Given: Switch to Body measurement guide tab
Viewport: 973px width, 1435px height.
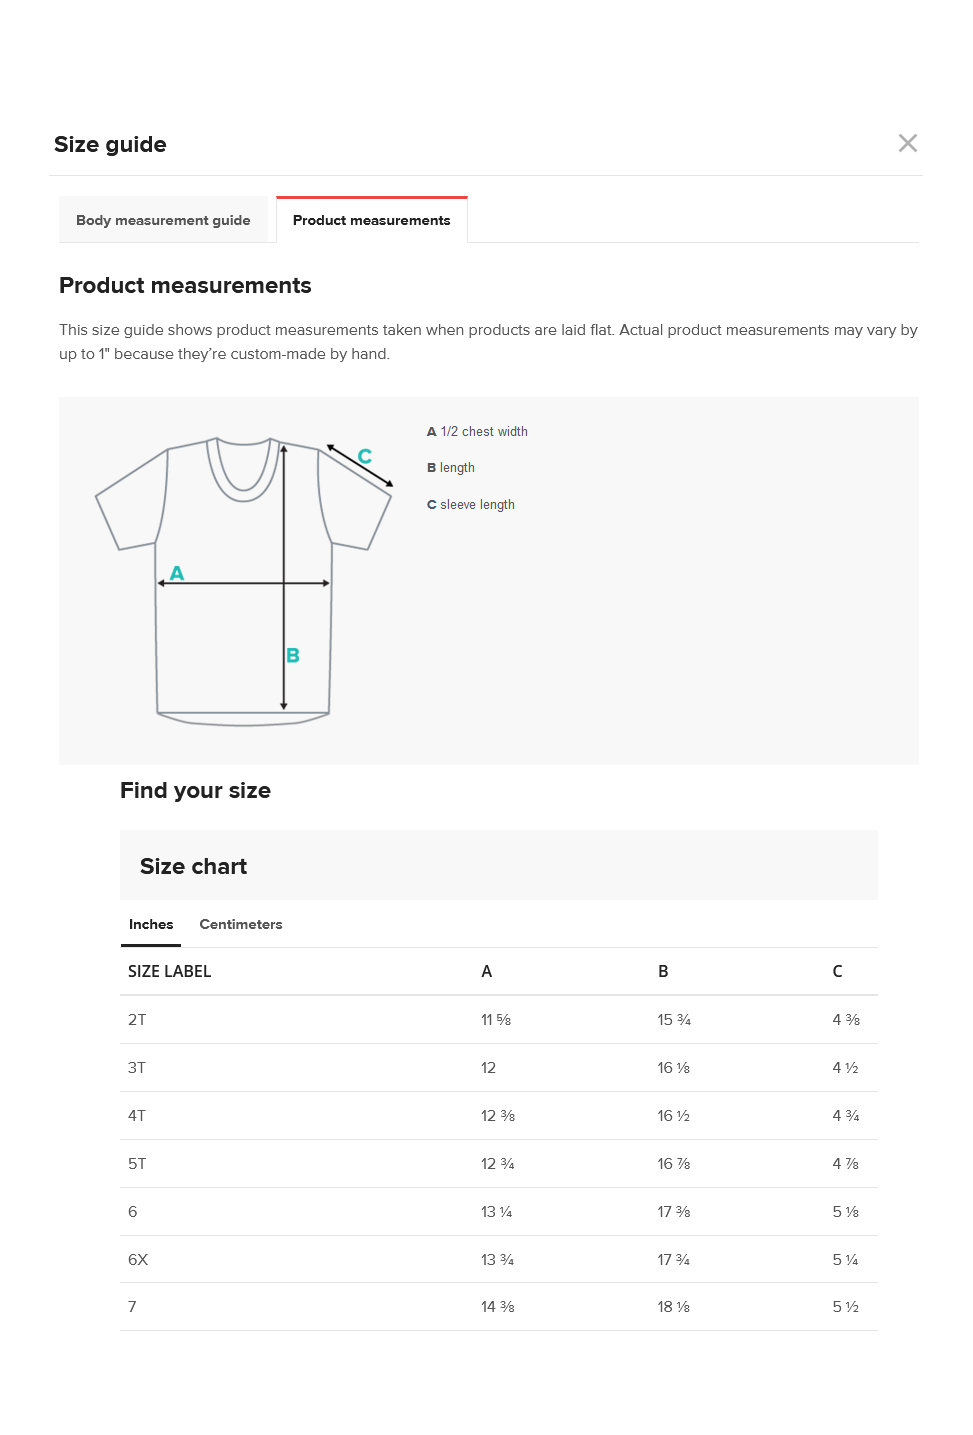Looking at the screenshot, I should [163, 220].
